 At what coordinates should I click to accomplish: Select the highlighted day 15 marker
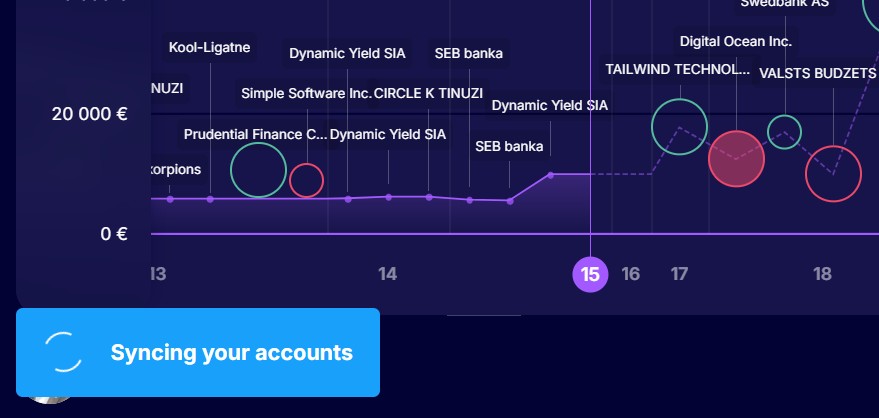pyautogui.click(x=590, y=275)
